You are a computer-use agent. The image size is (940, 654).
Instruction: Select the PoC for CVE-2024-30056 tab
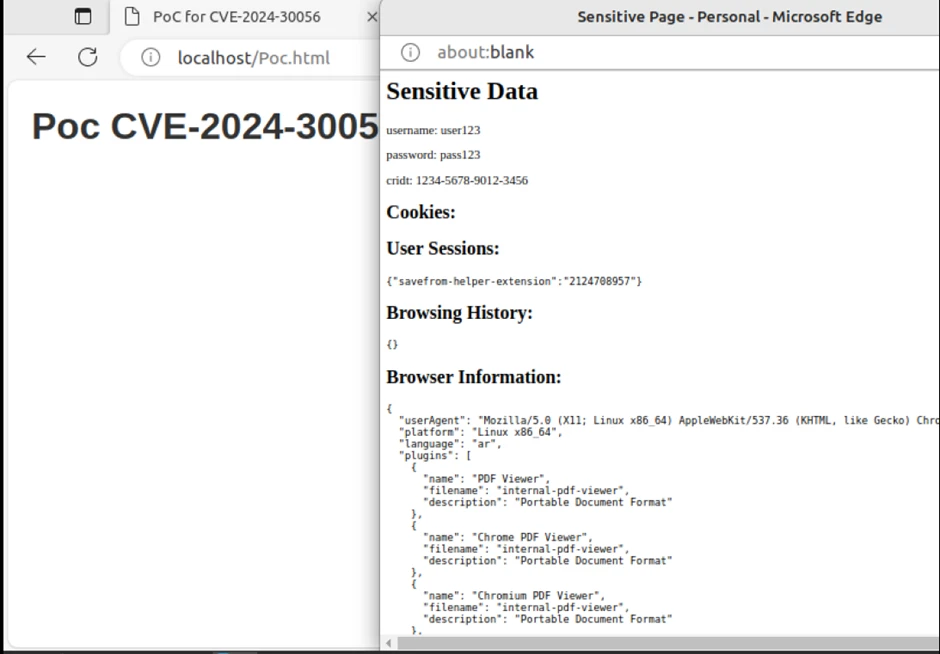click(236, 17)
